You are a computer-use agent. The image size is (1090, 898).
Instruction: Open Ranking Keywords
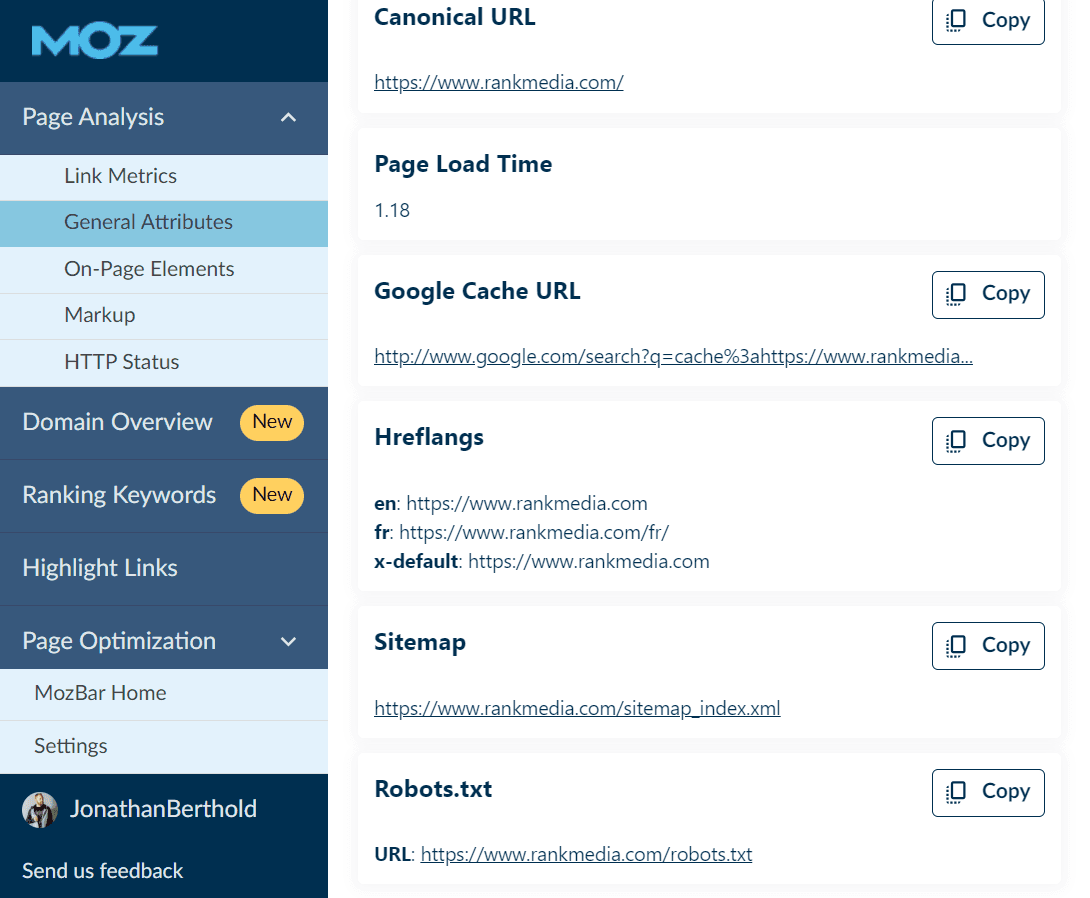pos(119,495)
